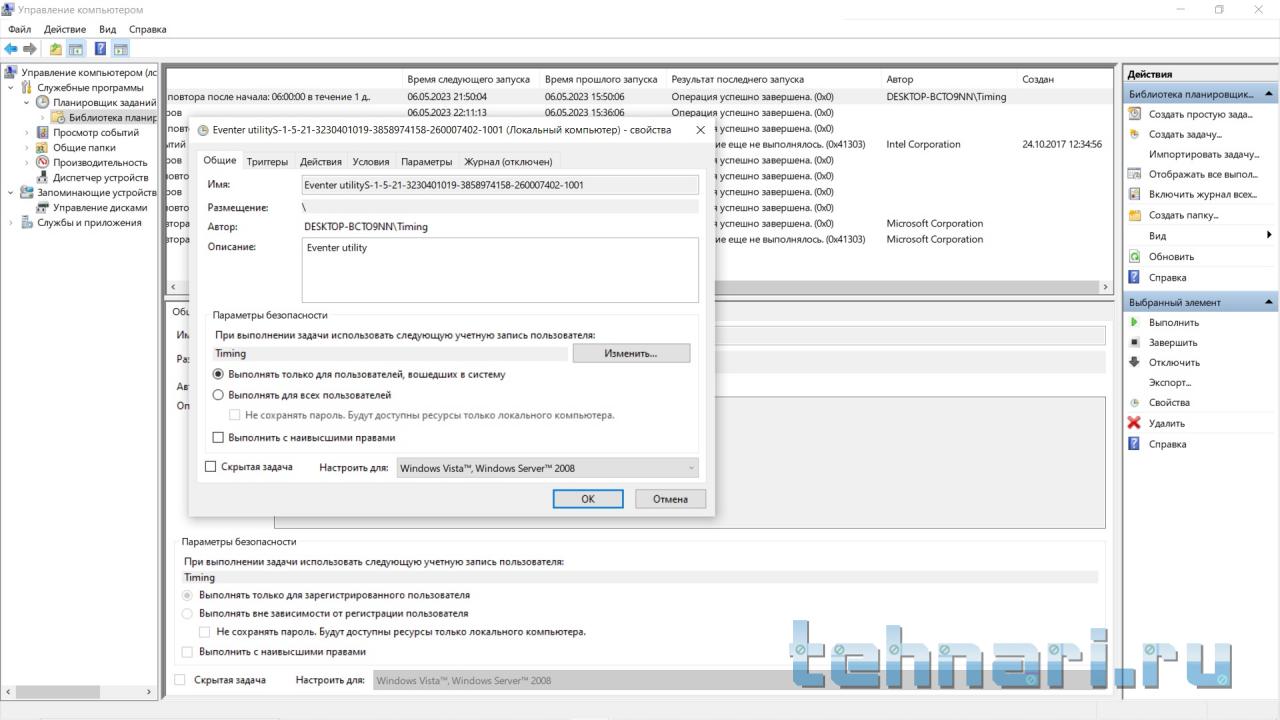Click the 'Создать папку...' folder icon
Screen dimensions: 1280x720
click(1134, 215)
